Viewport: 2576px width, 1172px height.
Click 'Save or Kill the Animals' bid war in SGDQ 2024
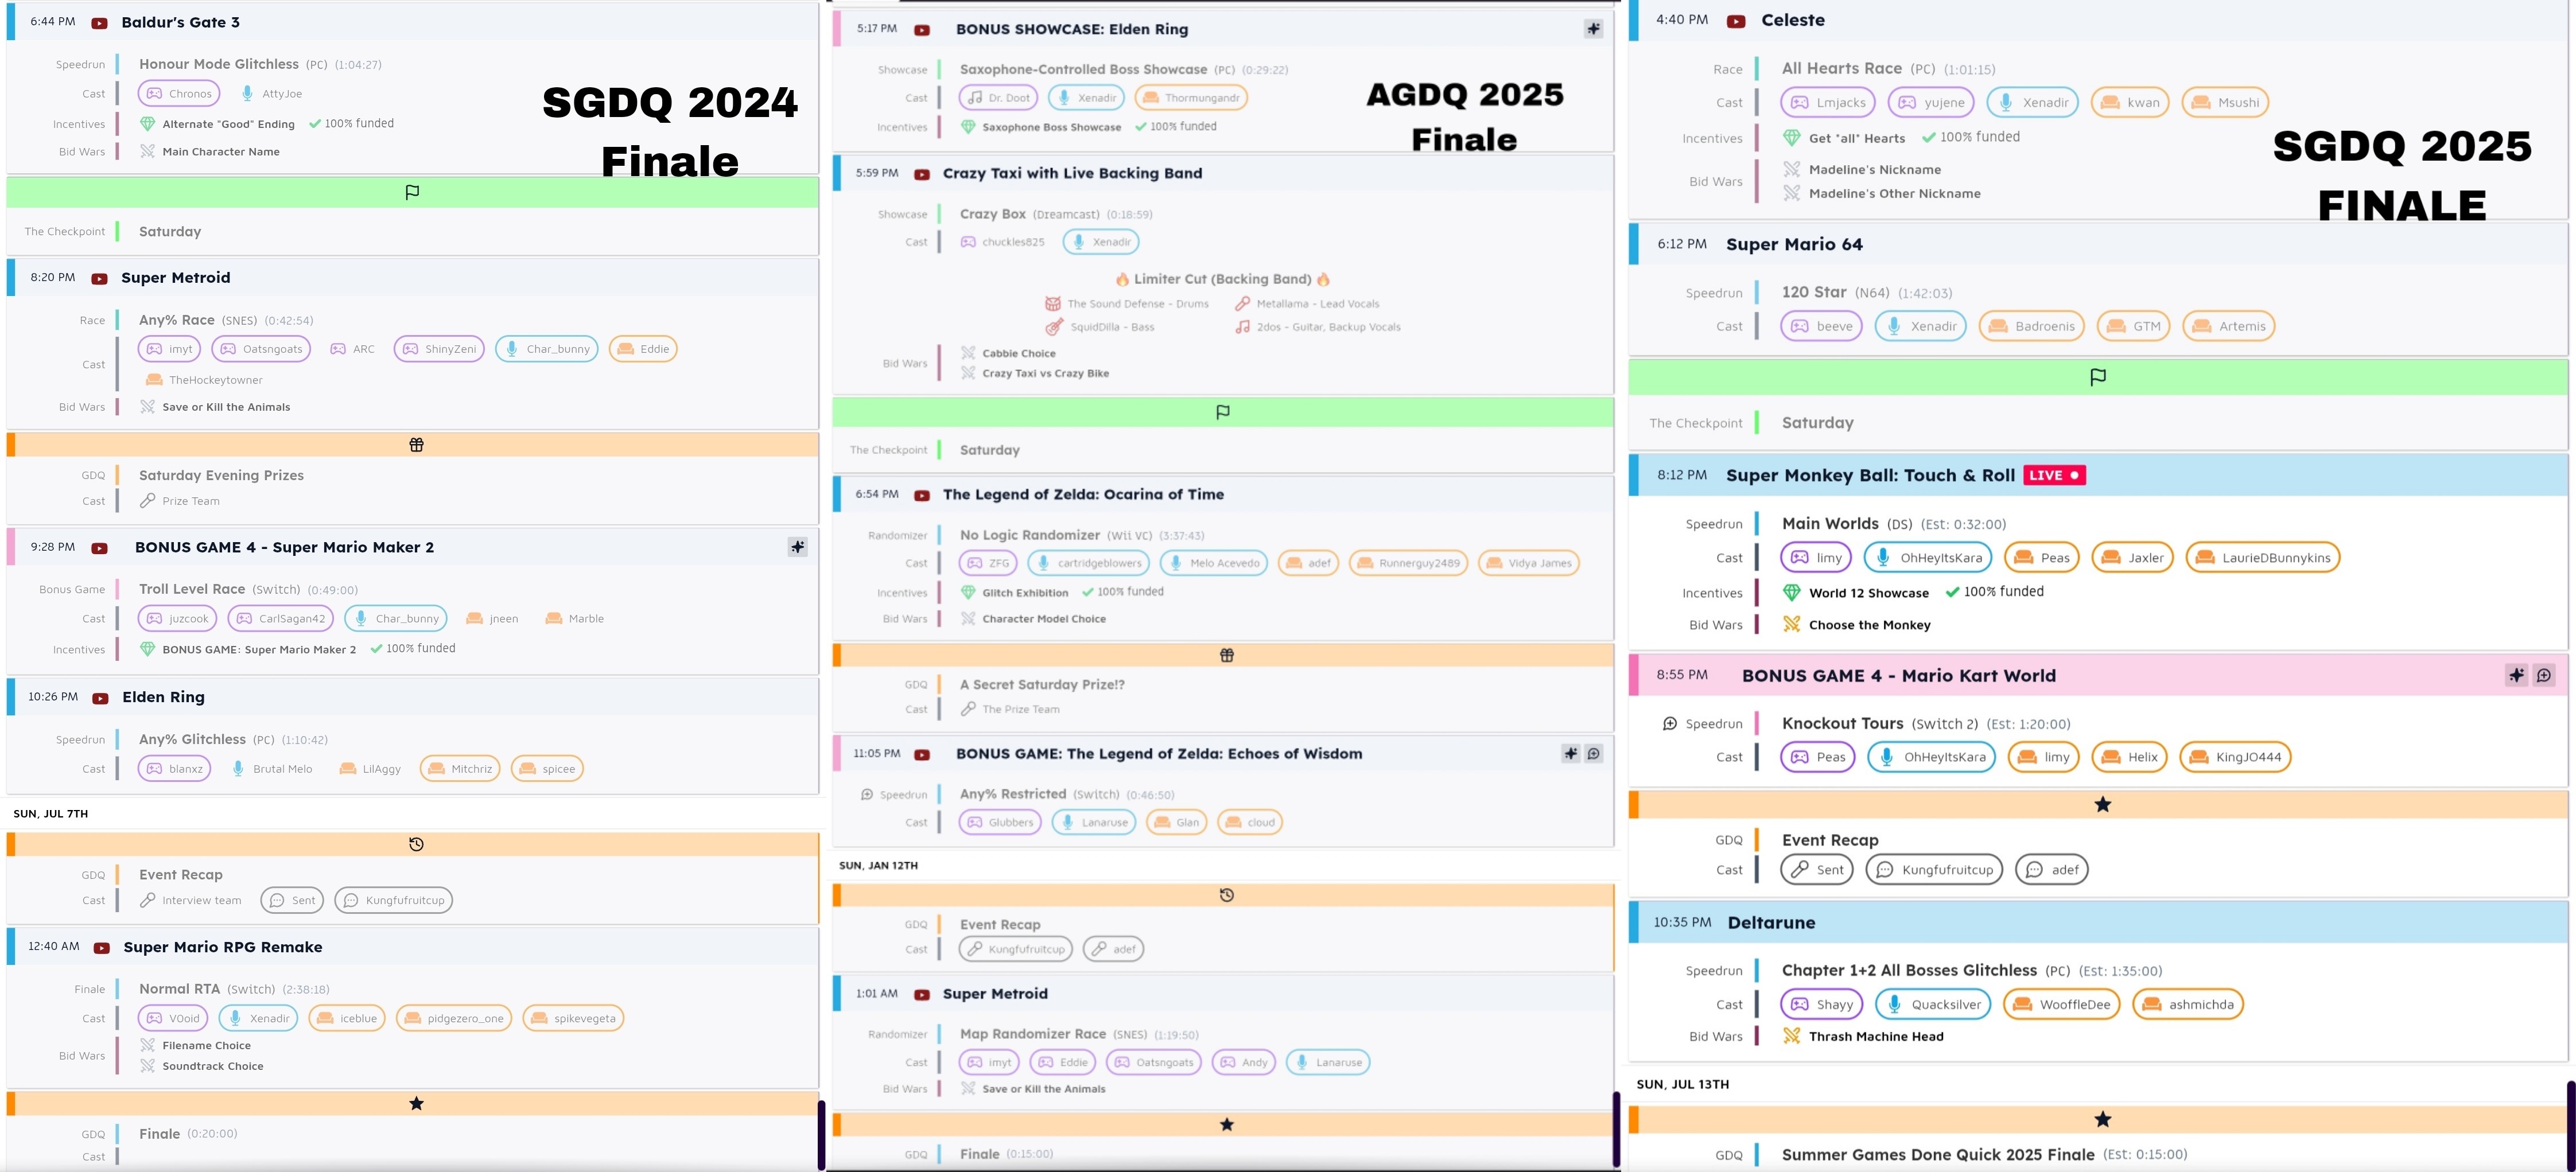tap(226, 407)
